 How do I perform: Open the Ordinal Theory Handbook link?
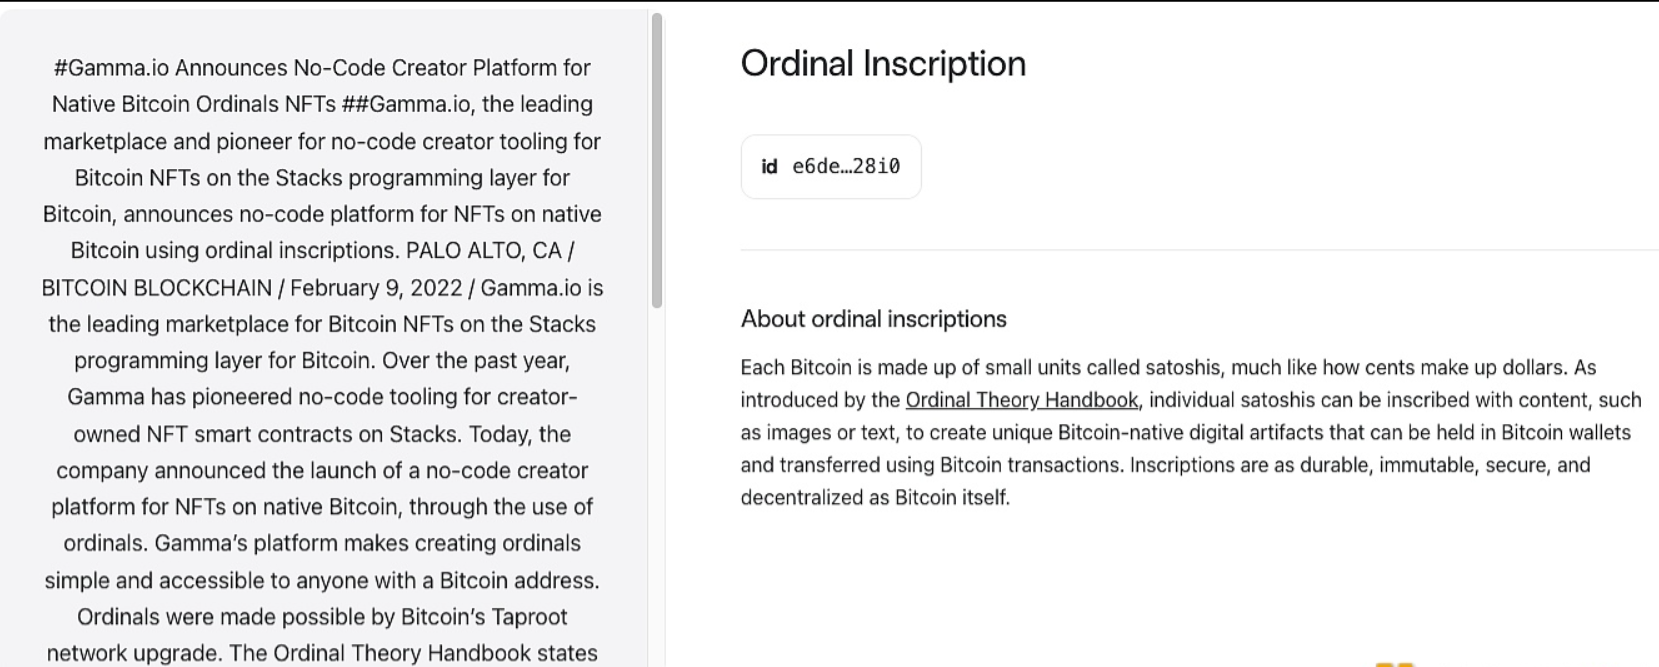click(1021, 401)
